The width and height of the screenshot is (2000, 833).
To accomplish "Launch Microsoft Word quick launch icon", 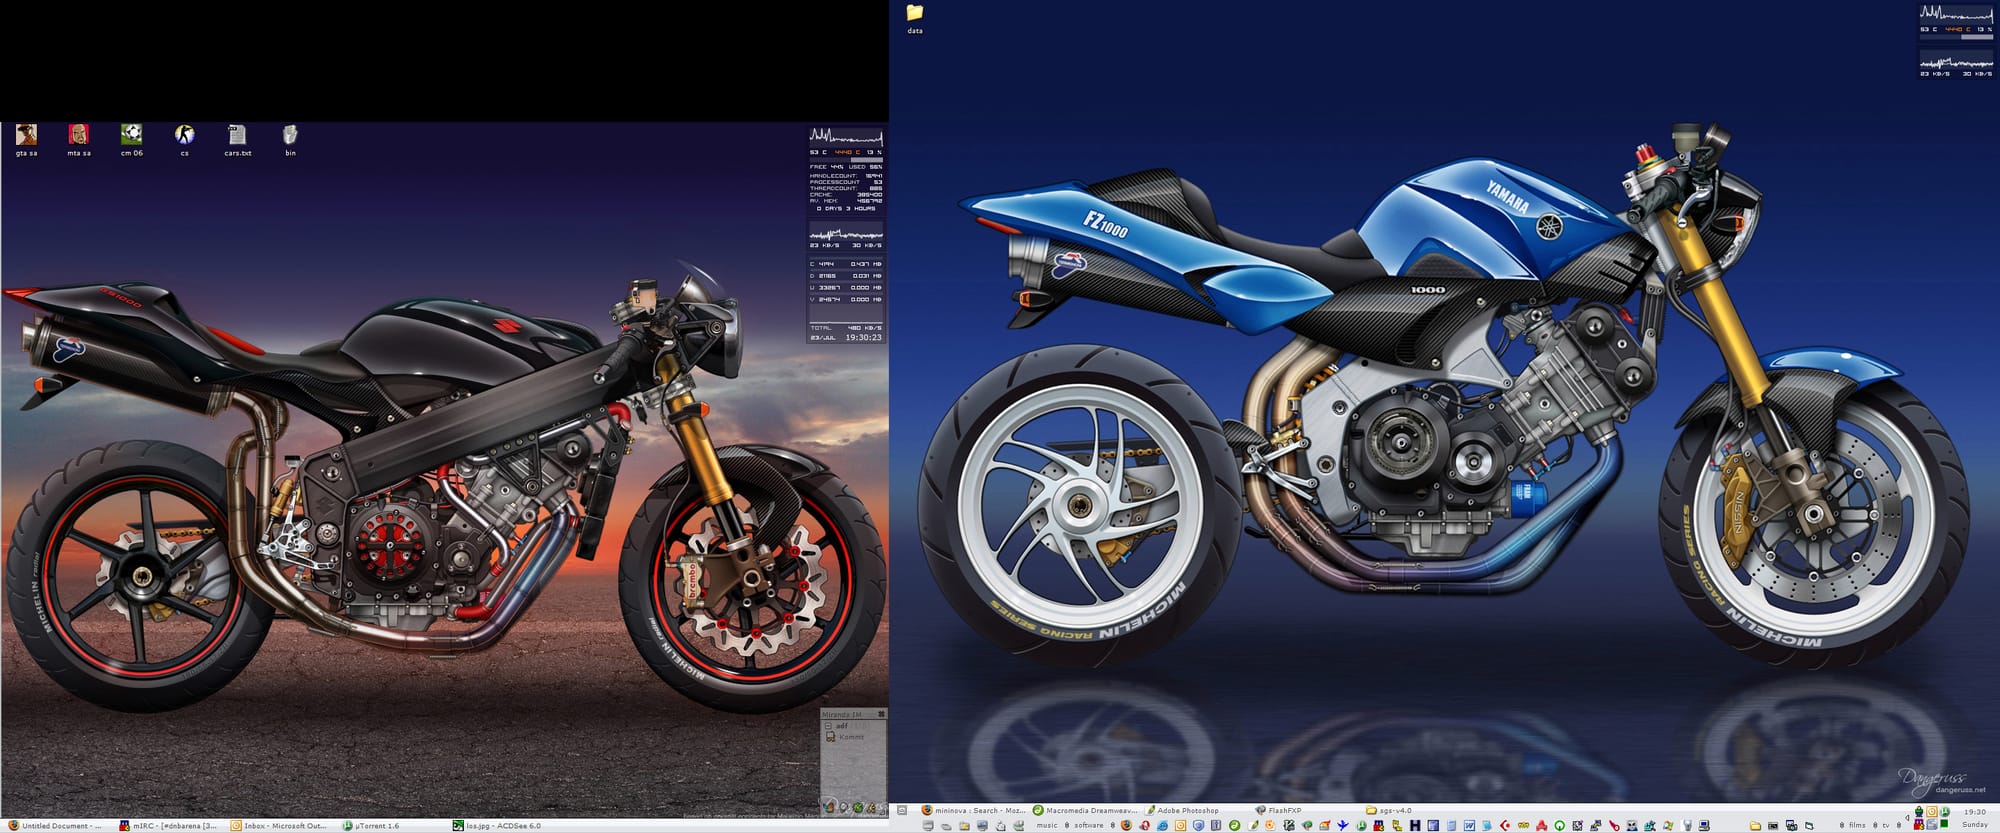I will (x=1469, y=825).
